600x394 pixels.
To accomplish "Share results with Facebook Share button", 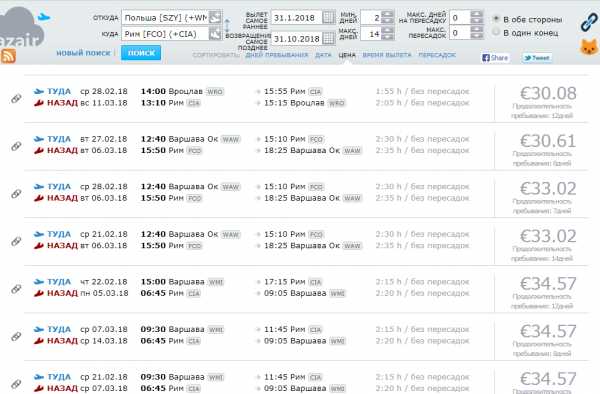I will coord(495,58).
